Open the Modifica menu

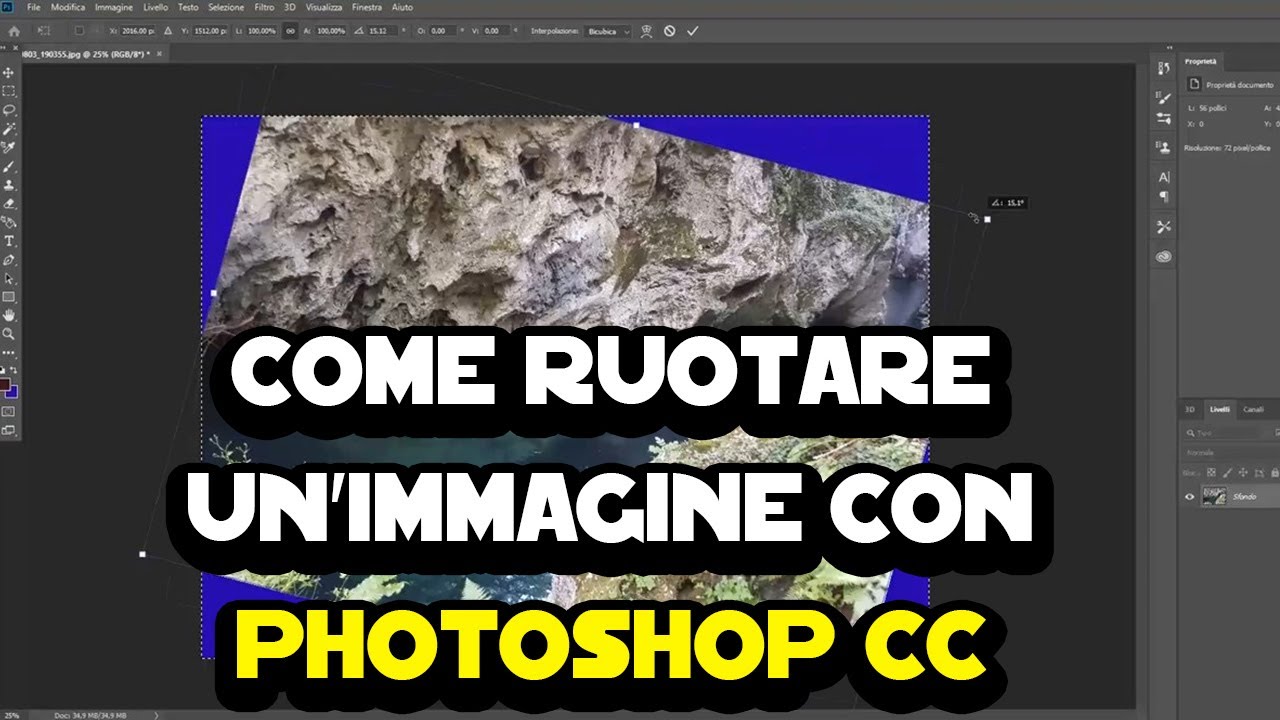pos(67,7)
